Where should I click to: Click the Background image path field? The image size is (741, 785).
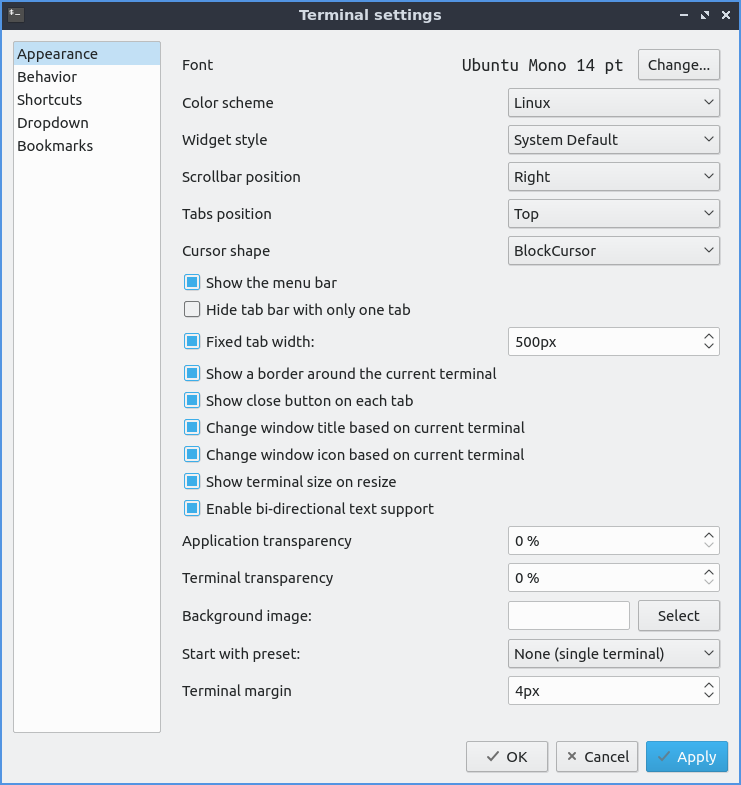[x=569, y=616]
